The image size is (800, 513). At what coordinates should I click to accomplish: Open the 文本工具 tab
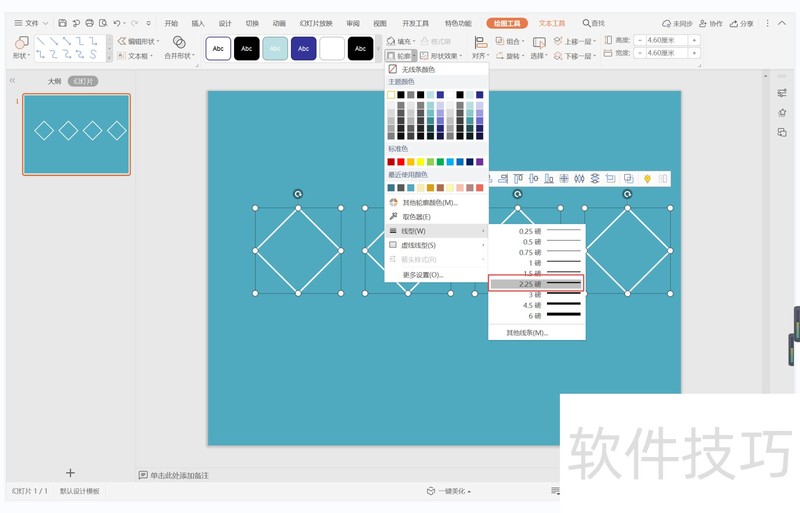tap(551, 23)
